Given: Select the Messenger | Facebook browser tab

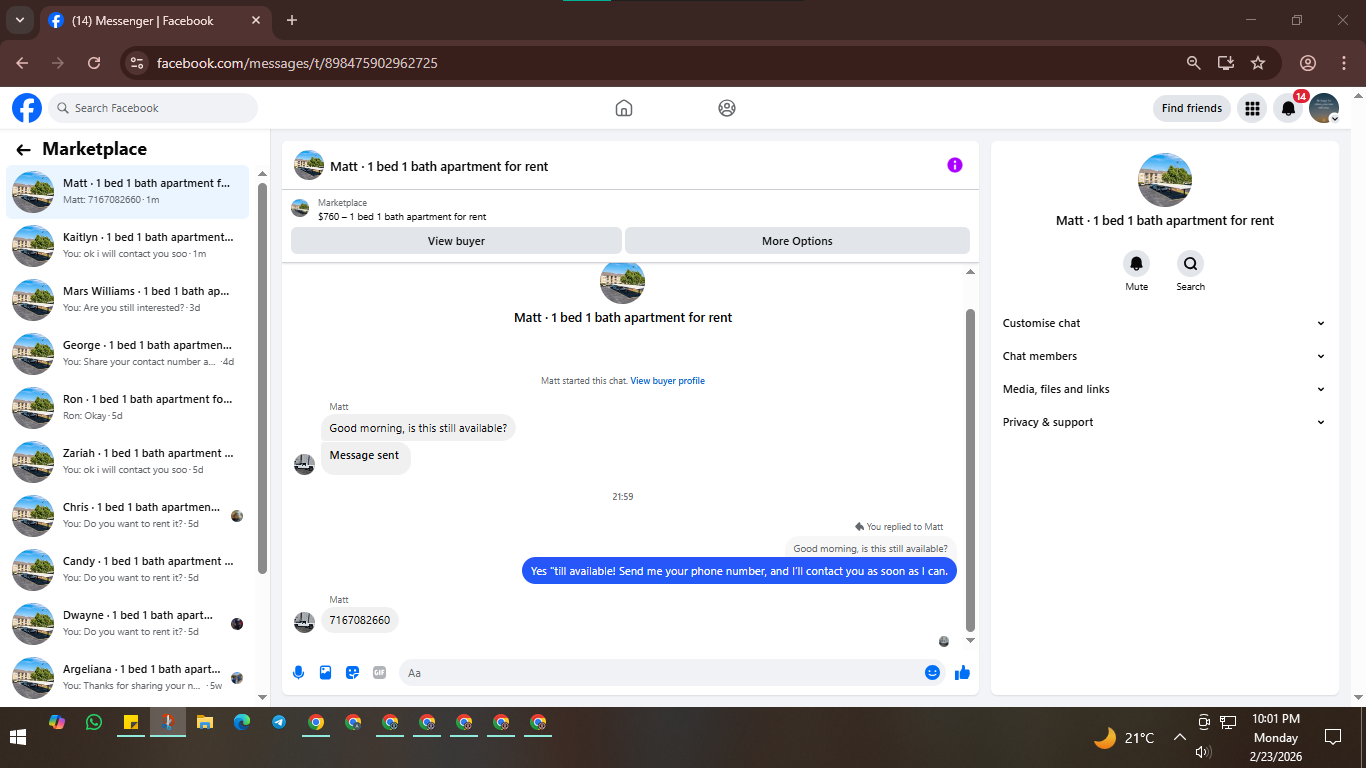Looking at the screenshot, I should click(x=155, y=20).
